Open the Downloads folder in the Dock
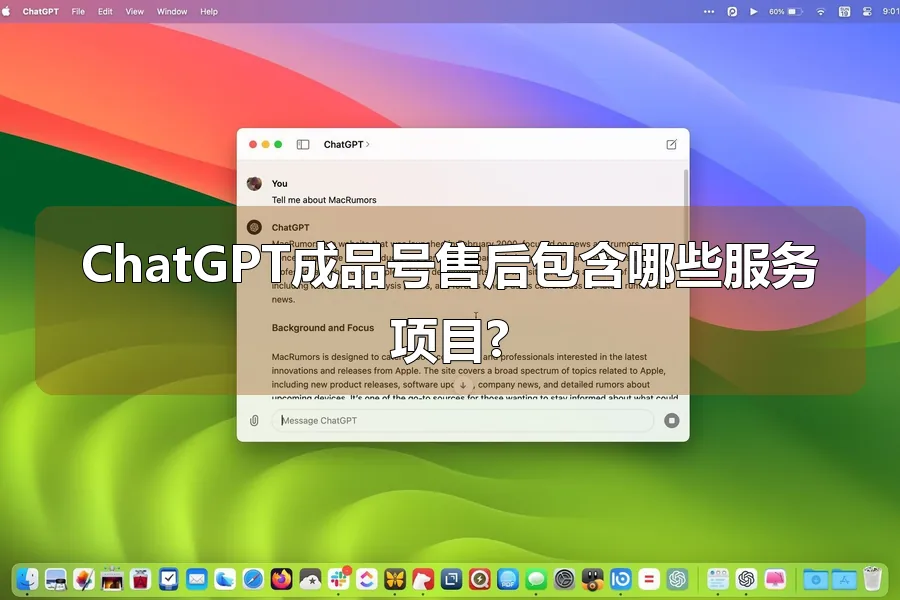 tap(816, 579)
